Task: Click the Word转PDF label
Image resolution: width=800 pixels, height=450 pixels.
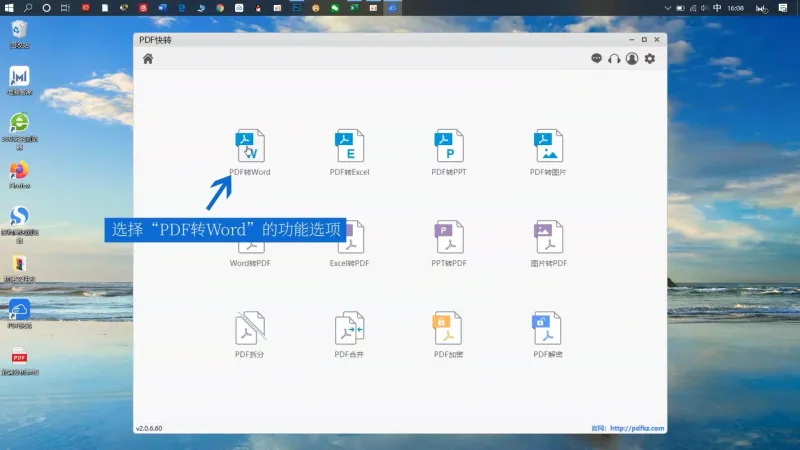Action: pyautogui.click(x=250, y=263)
